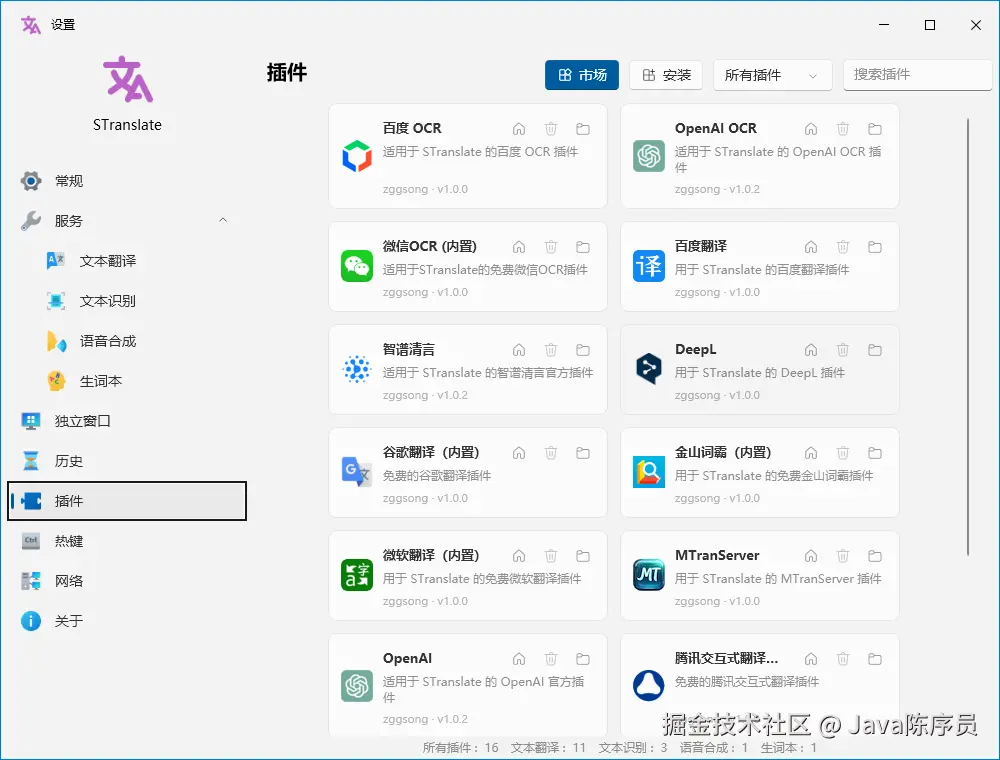Click folder icon on OpenAI plugin card
The image size is (1000, 760).
point(583,659)
